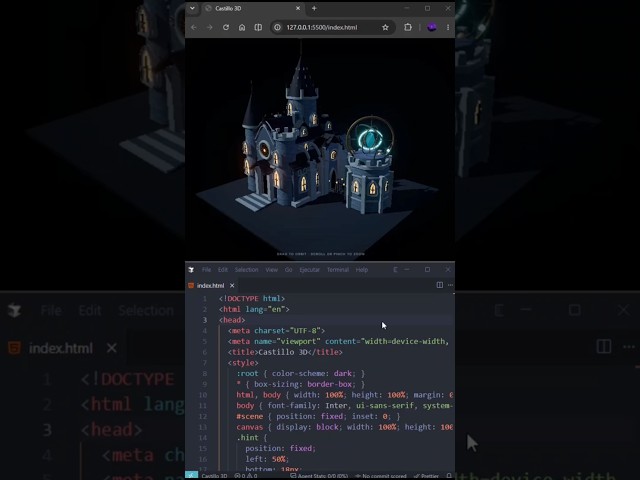Close the index.html editor tab
Image resolution: width=640 pixels, height=480 pixels.
click(x=232, y=286)
